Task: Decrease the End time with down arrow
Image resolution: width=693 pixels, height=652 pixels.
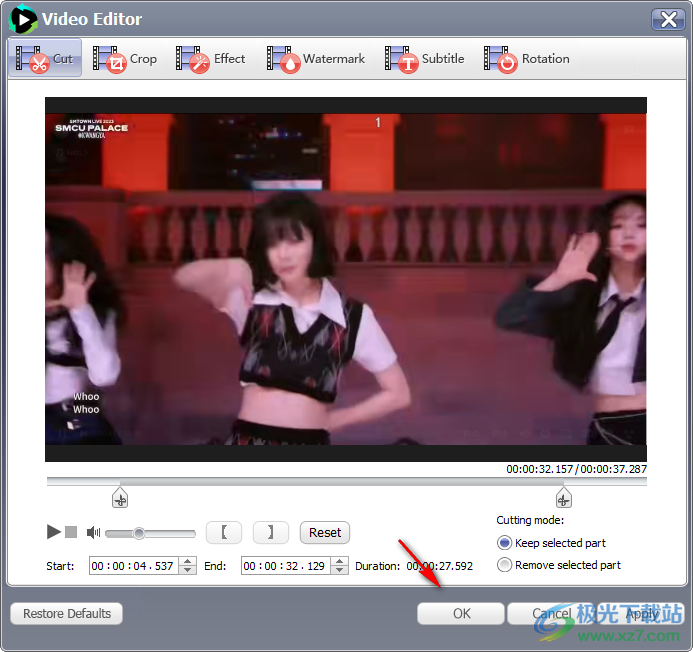Action: coord(339,570)
